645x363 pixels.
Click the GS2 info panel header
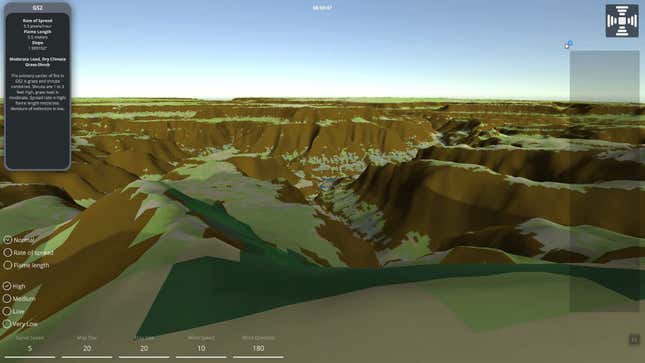[37, 8]
